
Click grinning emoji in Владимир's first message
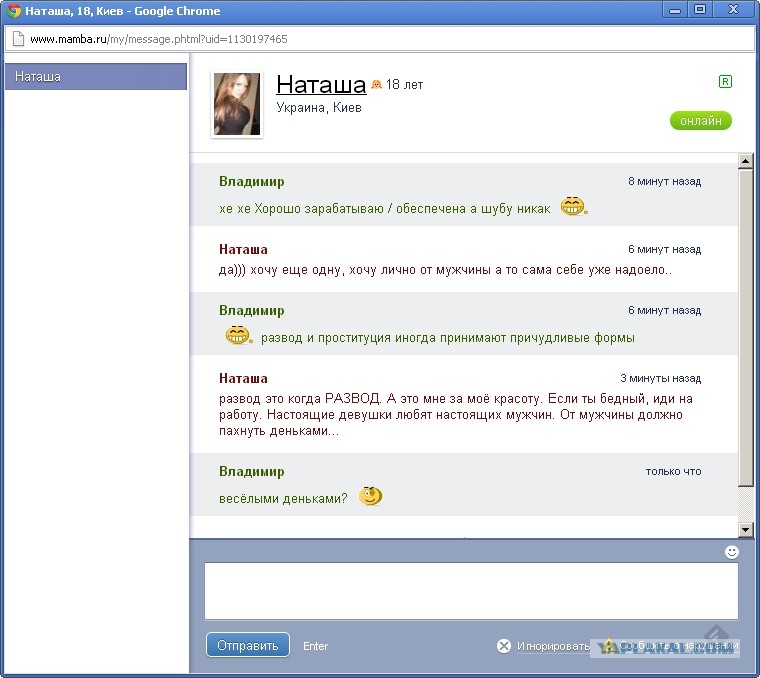[x=571, y=207]
